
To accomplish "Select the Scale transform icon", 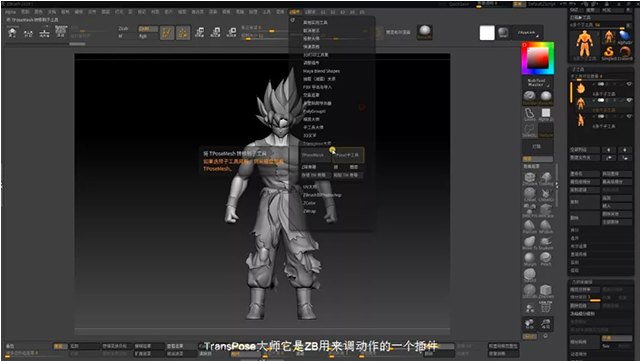I will pos(216,32).
